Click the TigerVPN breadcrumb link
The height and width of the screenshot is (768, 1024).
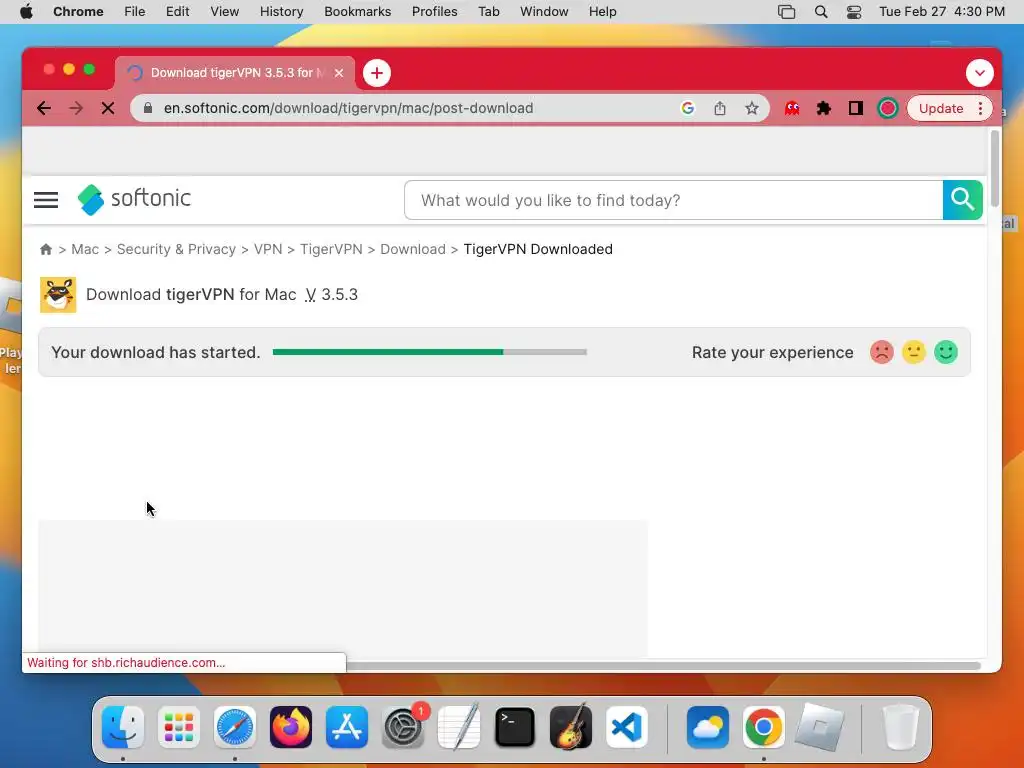point(331,249)
